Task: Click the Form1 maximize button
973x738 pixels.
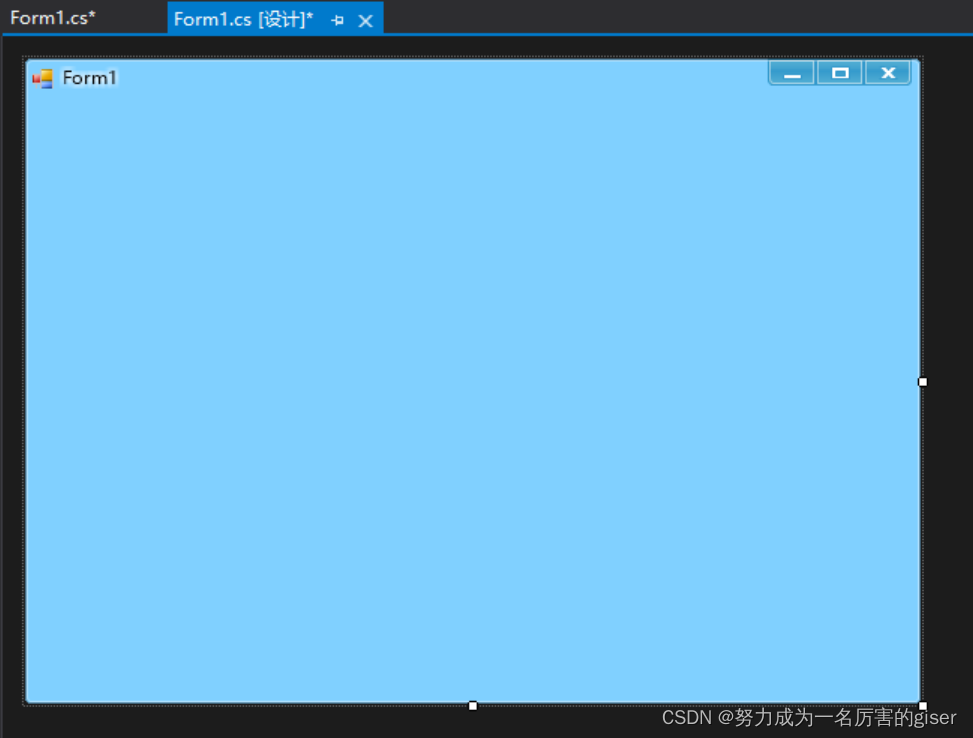Action: pyautogui.click(x=840, y=73)
